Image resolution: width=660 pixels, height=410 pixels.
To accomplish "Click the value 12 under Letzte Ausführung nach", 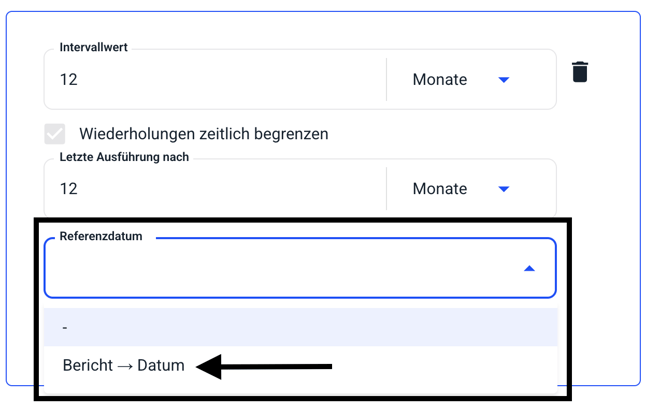I will (x=69, y=189).
